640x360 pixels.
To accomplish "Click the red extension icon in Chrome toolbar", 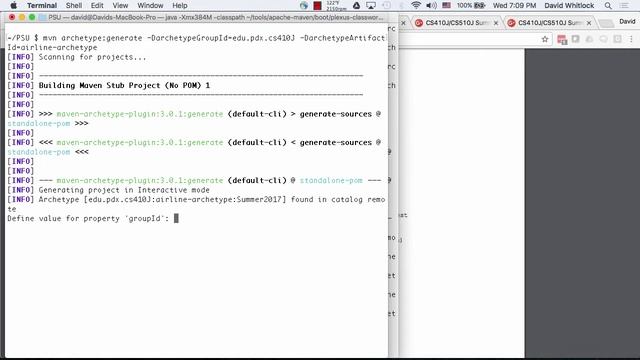I will [x=562, y=40].
